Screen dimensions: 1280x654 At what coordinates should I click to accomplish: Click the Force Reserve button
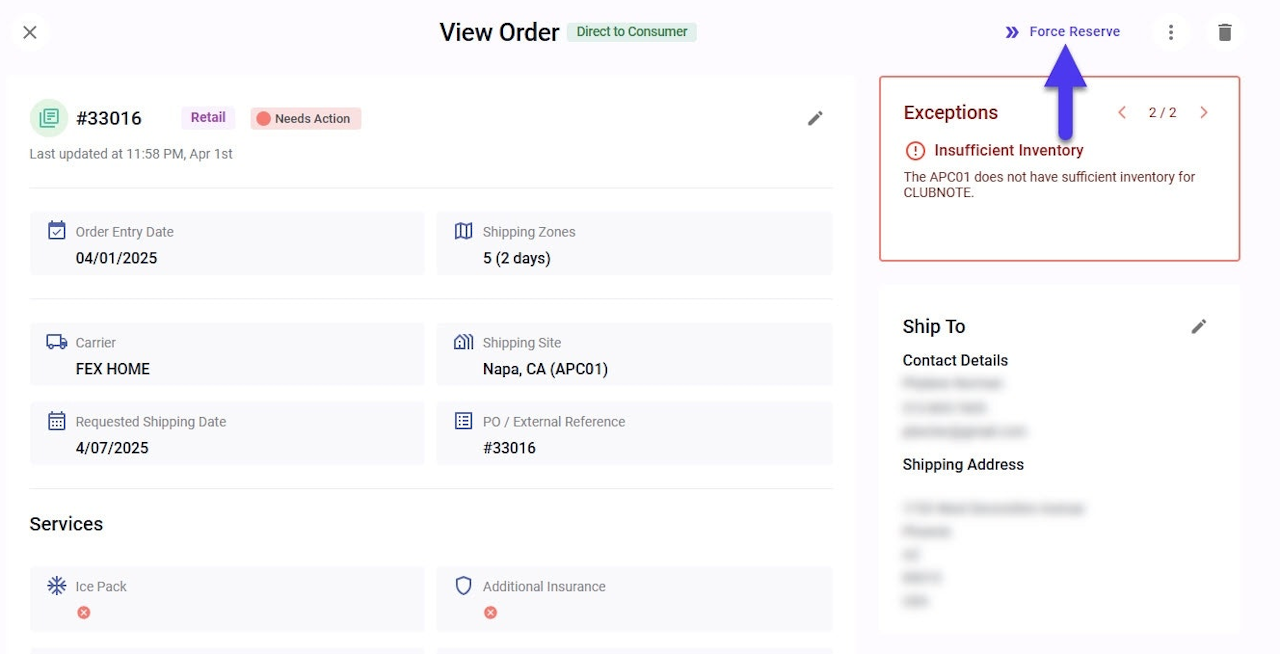[1063, 32]
